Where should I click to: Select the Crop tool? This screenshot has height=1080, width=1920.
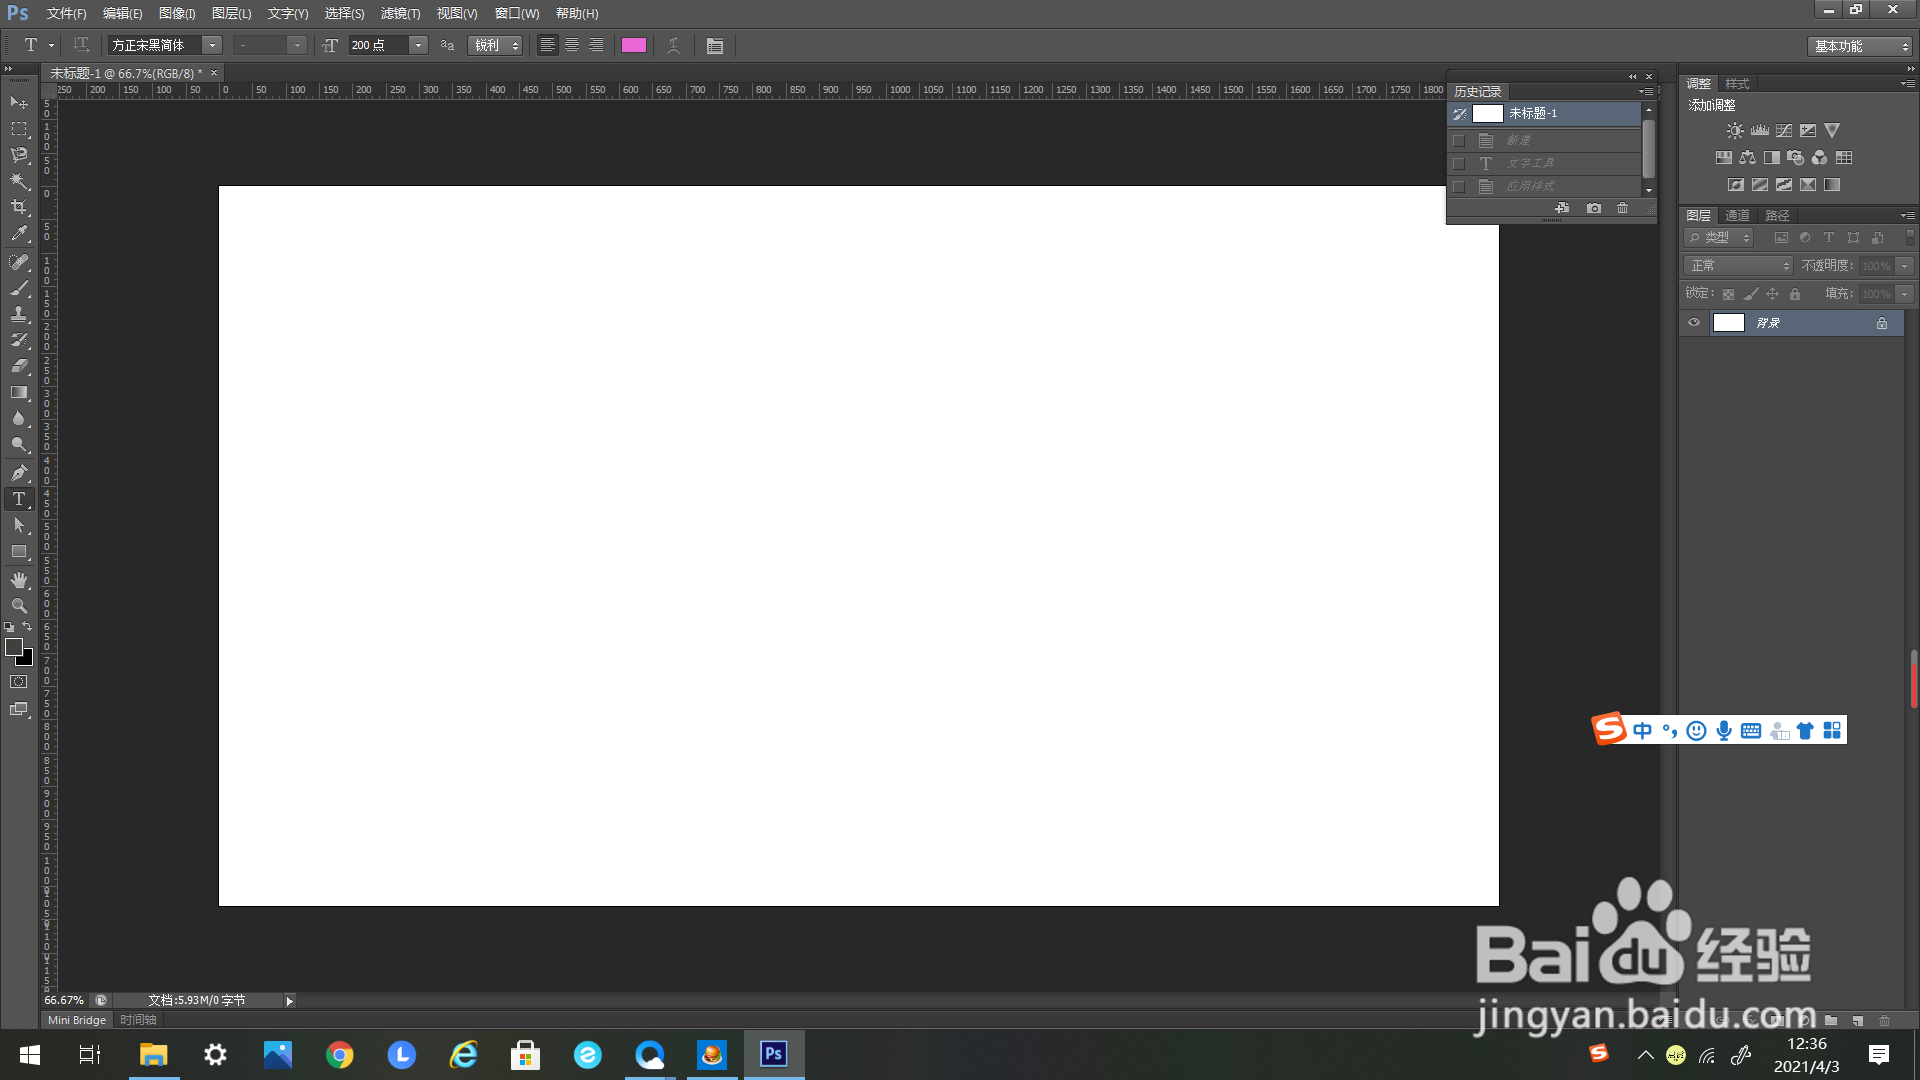click(x=19, y=207)
